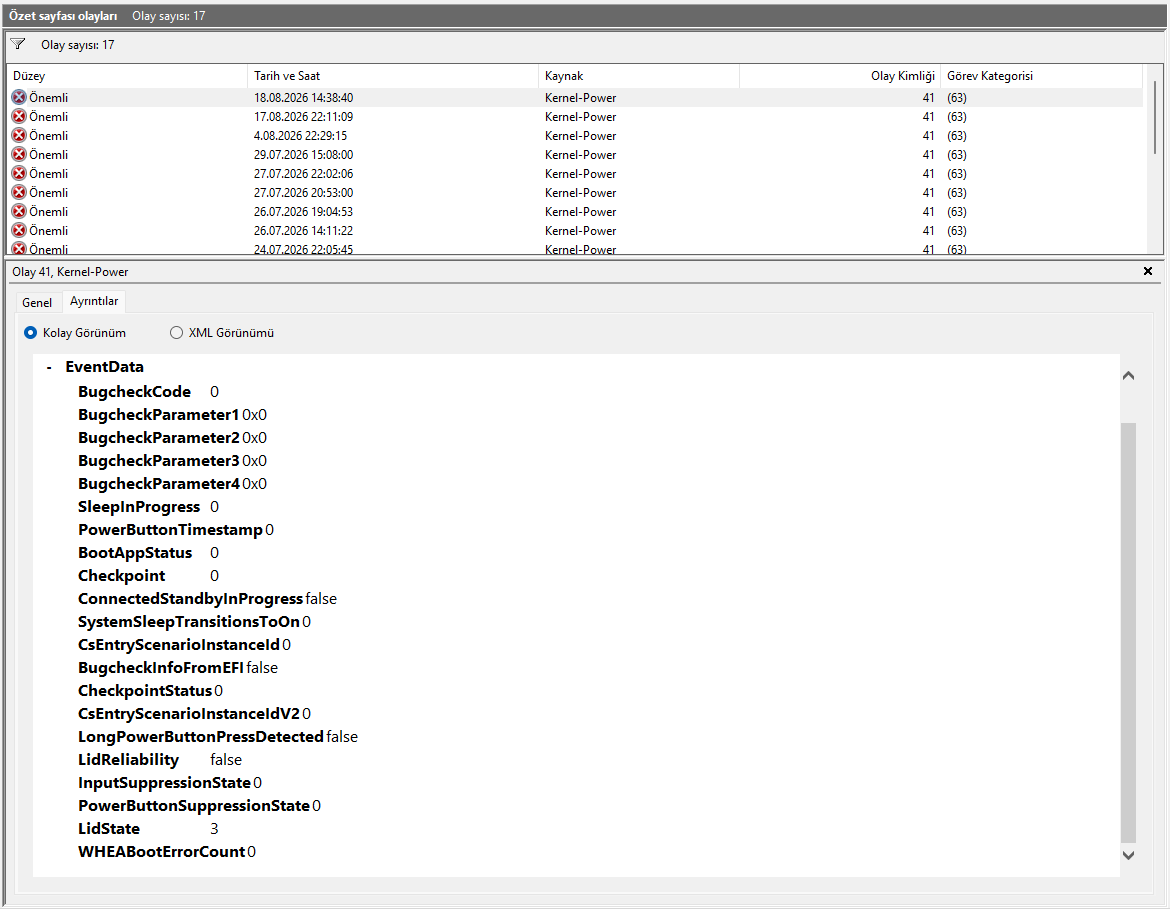
Task: Click the details pane scroll up arrow
Action: [1128, 375]
